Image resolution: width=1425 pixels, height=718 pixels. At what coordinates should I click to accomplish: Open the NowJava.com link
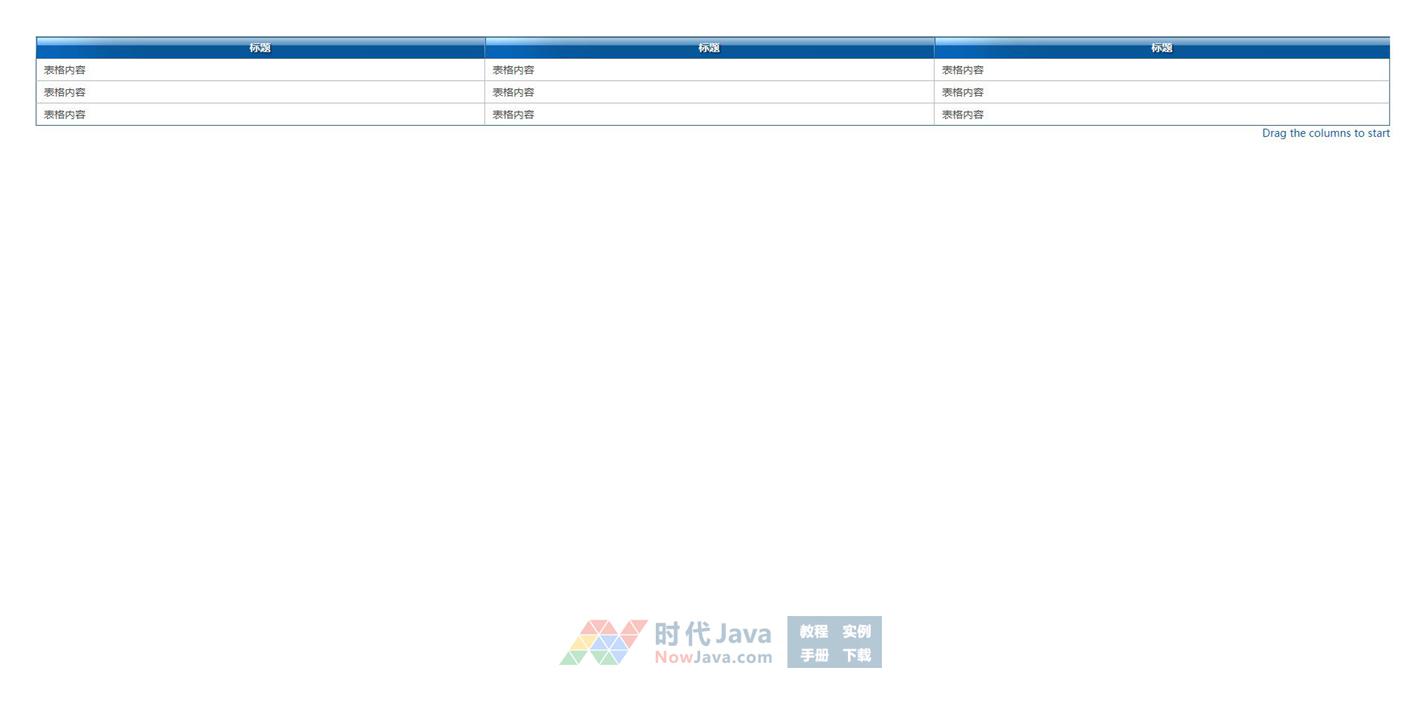tap(713, 658)
